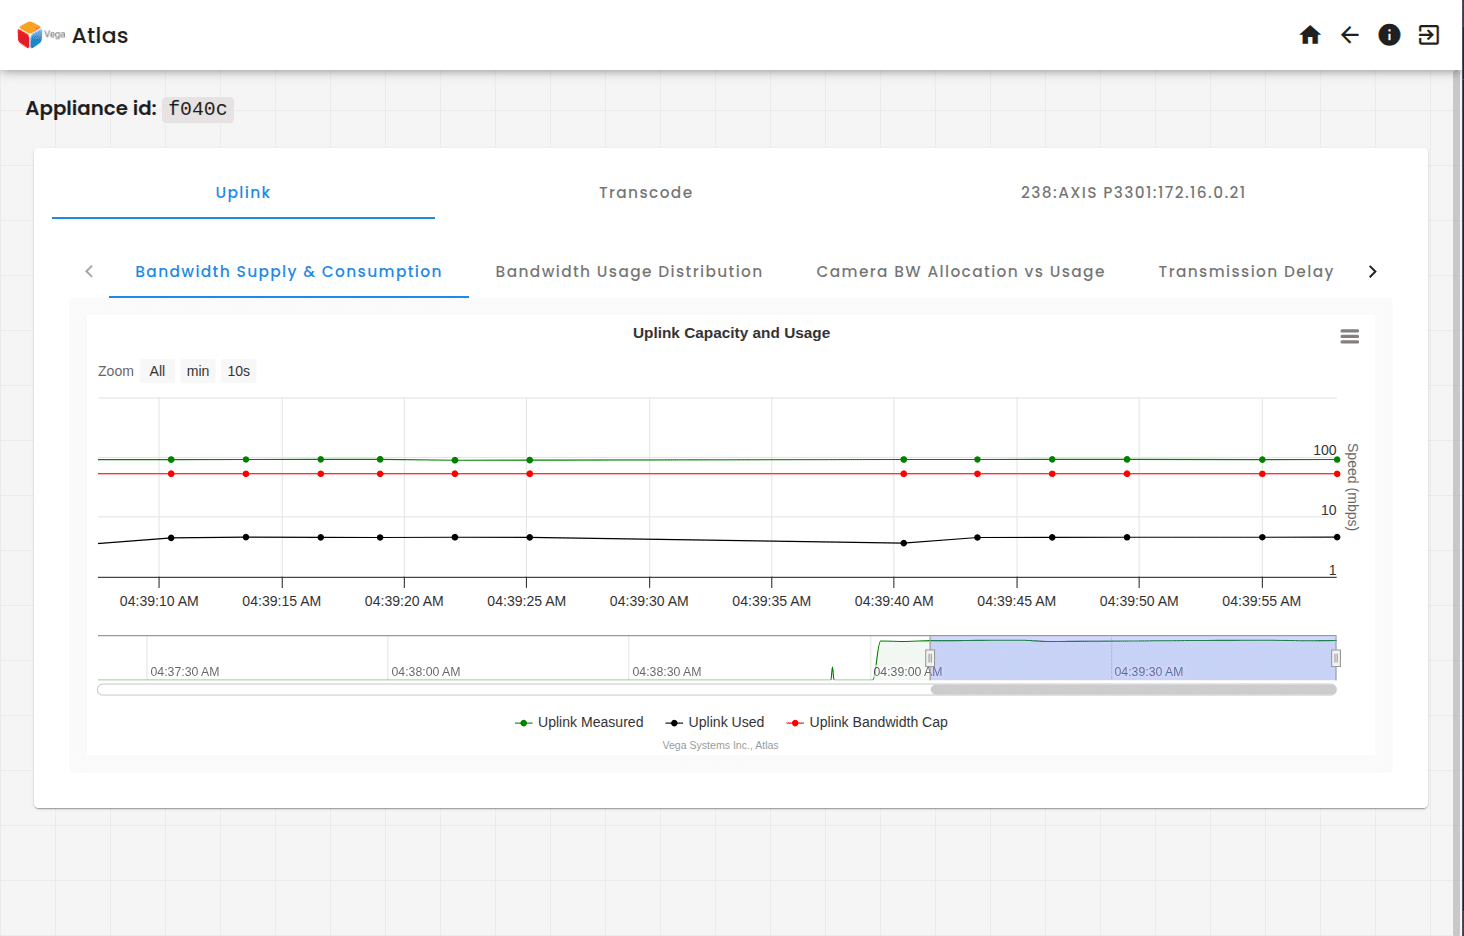The image size is (1464, 936).
Task: Click the Home icon in the header
Action: [x=1310, y=34]
